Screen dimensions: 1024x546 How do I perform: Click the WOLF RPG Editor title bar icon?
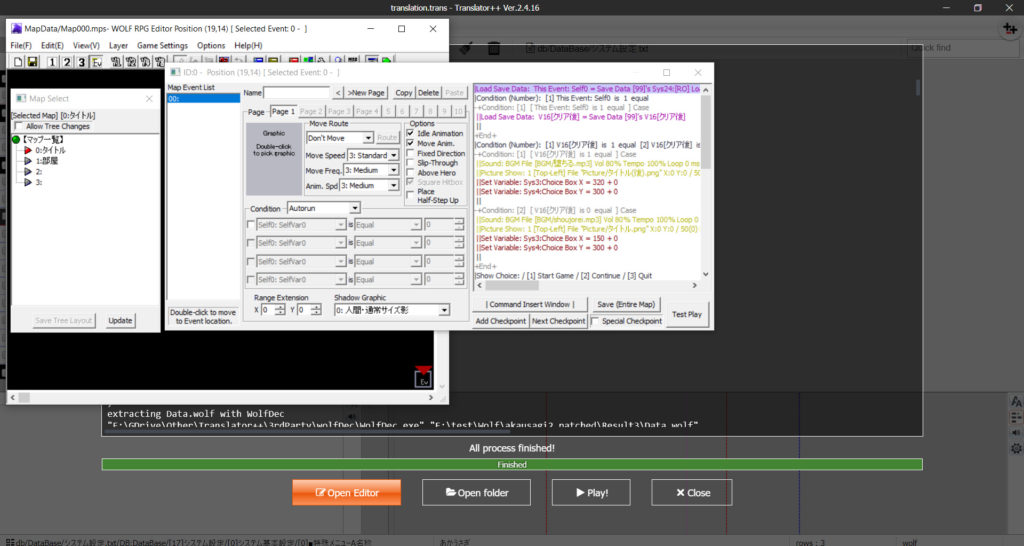tap(16, 29)
